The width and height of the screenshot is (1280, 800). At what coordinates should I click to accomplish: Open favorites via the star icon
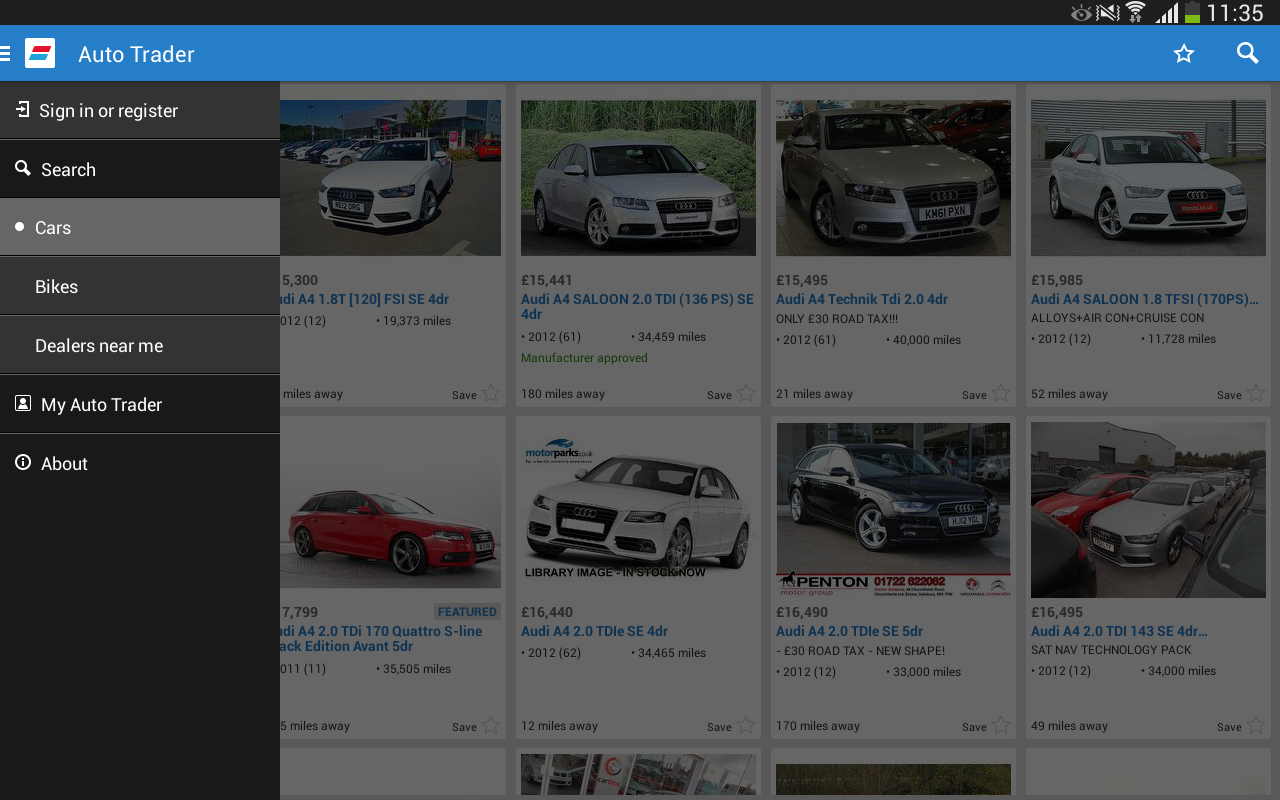(x=1184, y=53)
